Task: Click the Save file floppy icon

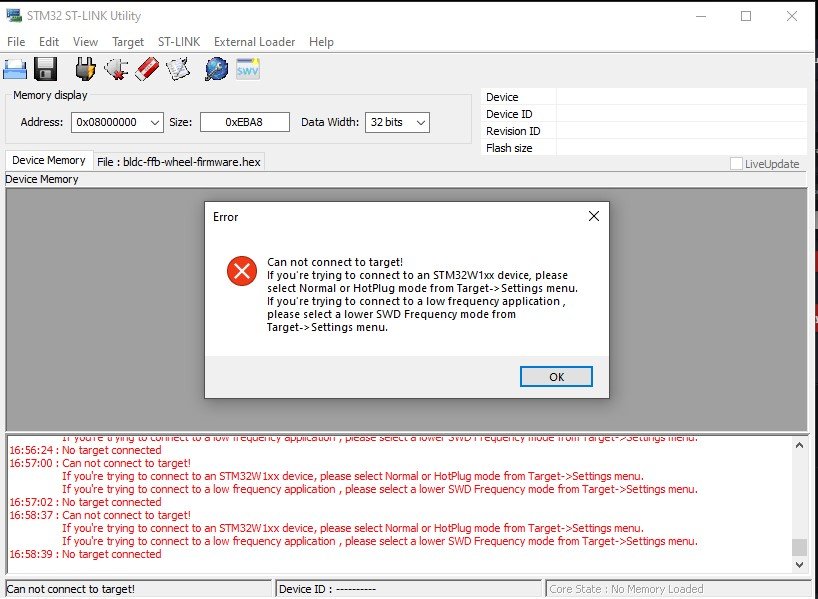Action: [45, 69]
